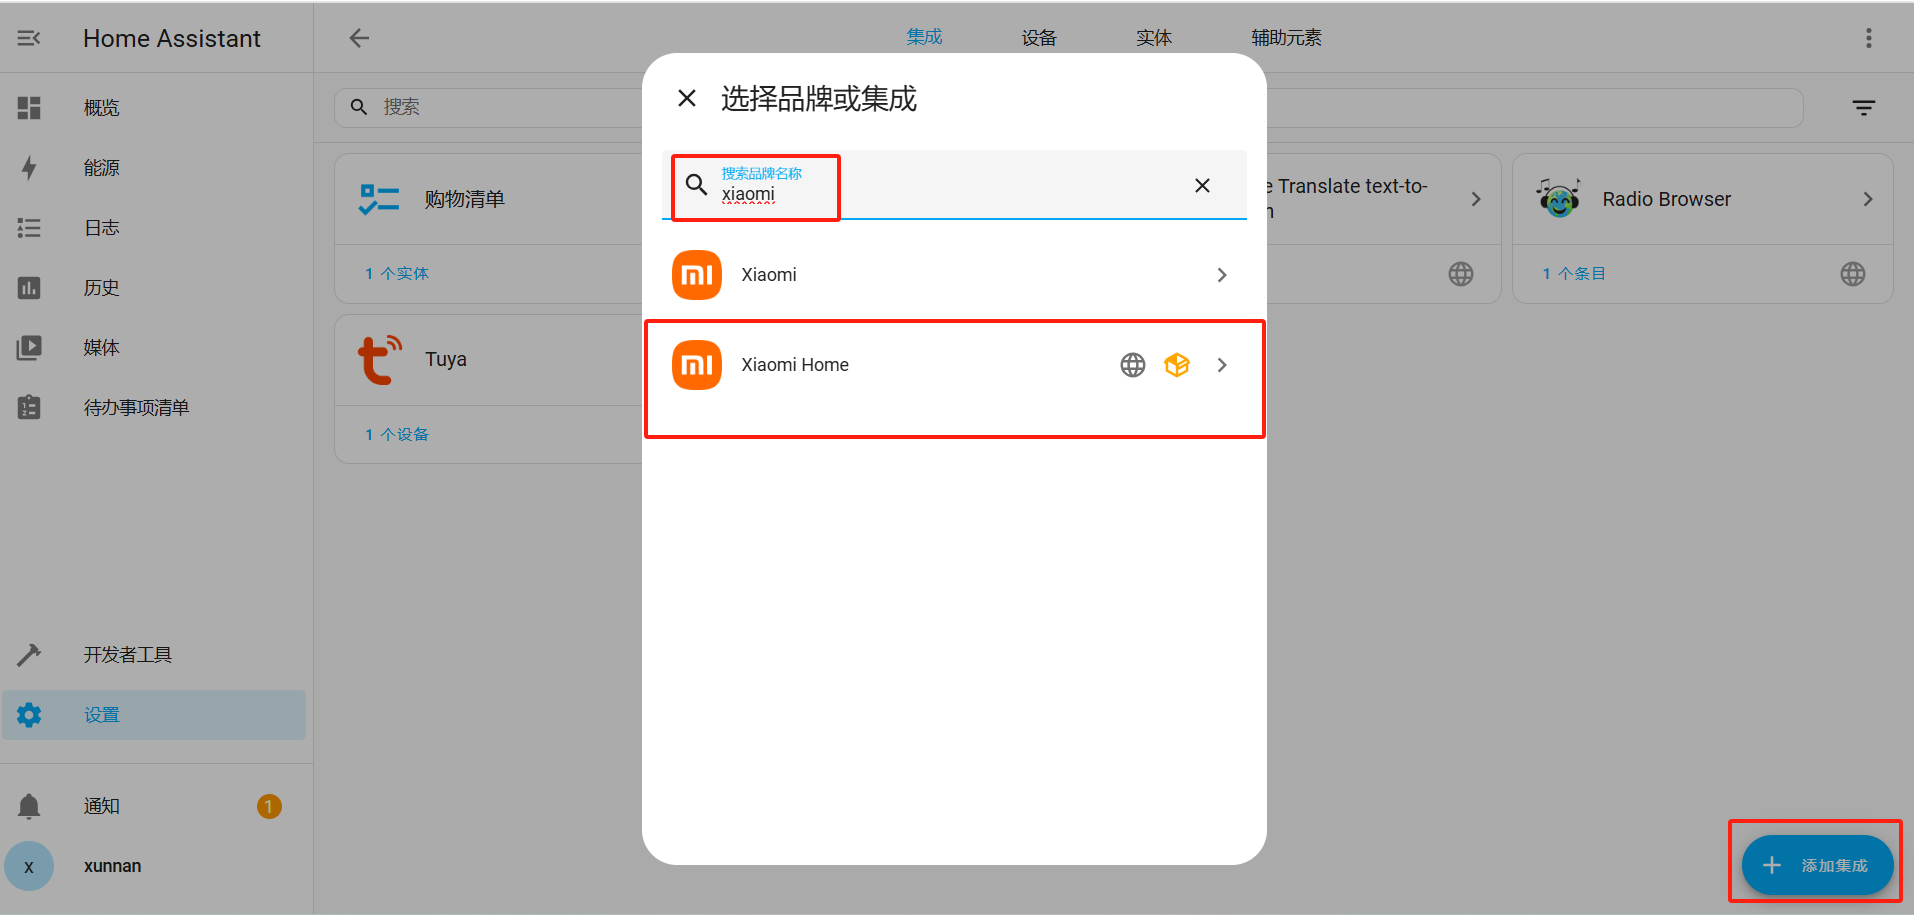Screen dimensions: 1914x915
Task: Open the 待办事项清单 clipboard icon
Action: point(29,408)
